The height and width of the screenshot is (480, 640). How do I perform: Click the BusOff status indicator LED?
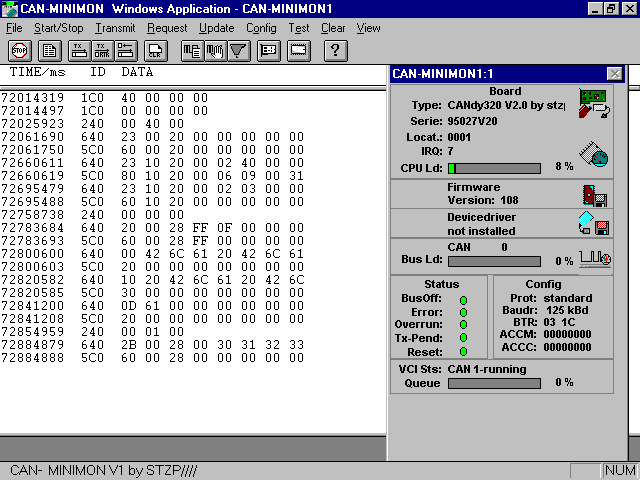pyautogui.click(x=463, y=300)
